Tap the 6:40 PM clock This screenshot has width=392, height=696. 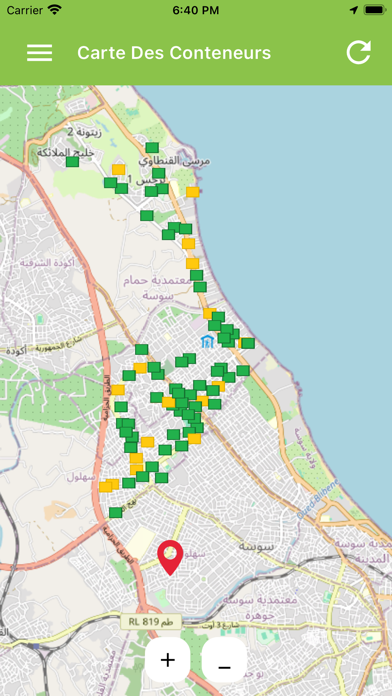[x=196, y=10]
